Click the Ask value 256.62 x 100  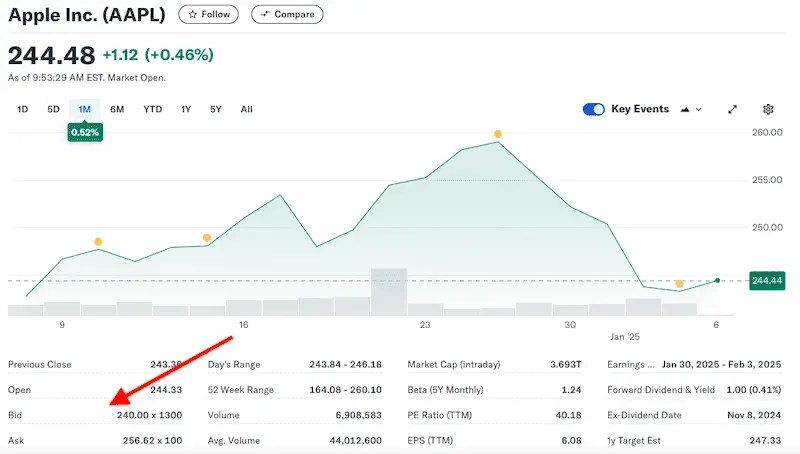click(153, 440)
